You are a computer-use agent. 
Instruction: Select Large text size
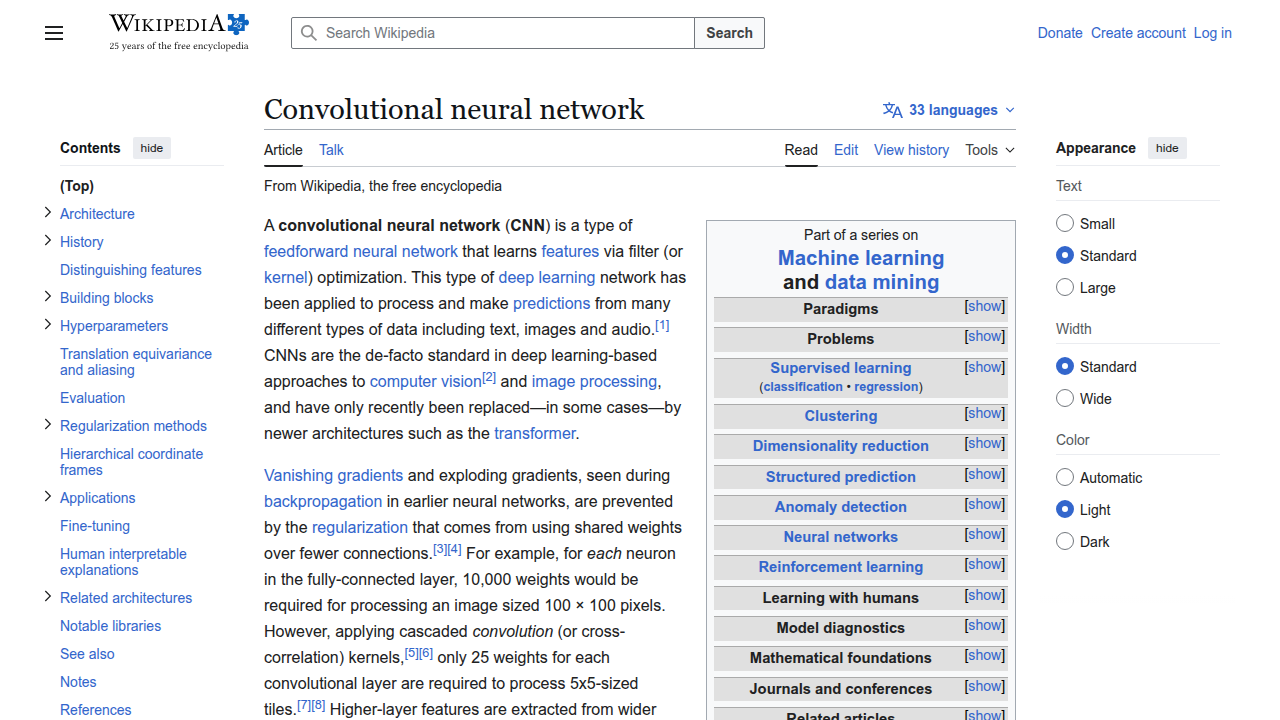click(1065, 288)
